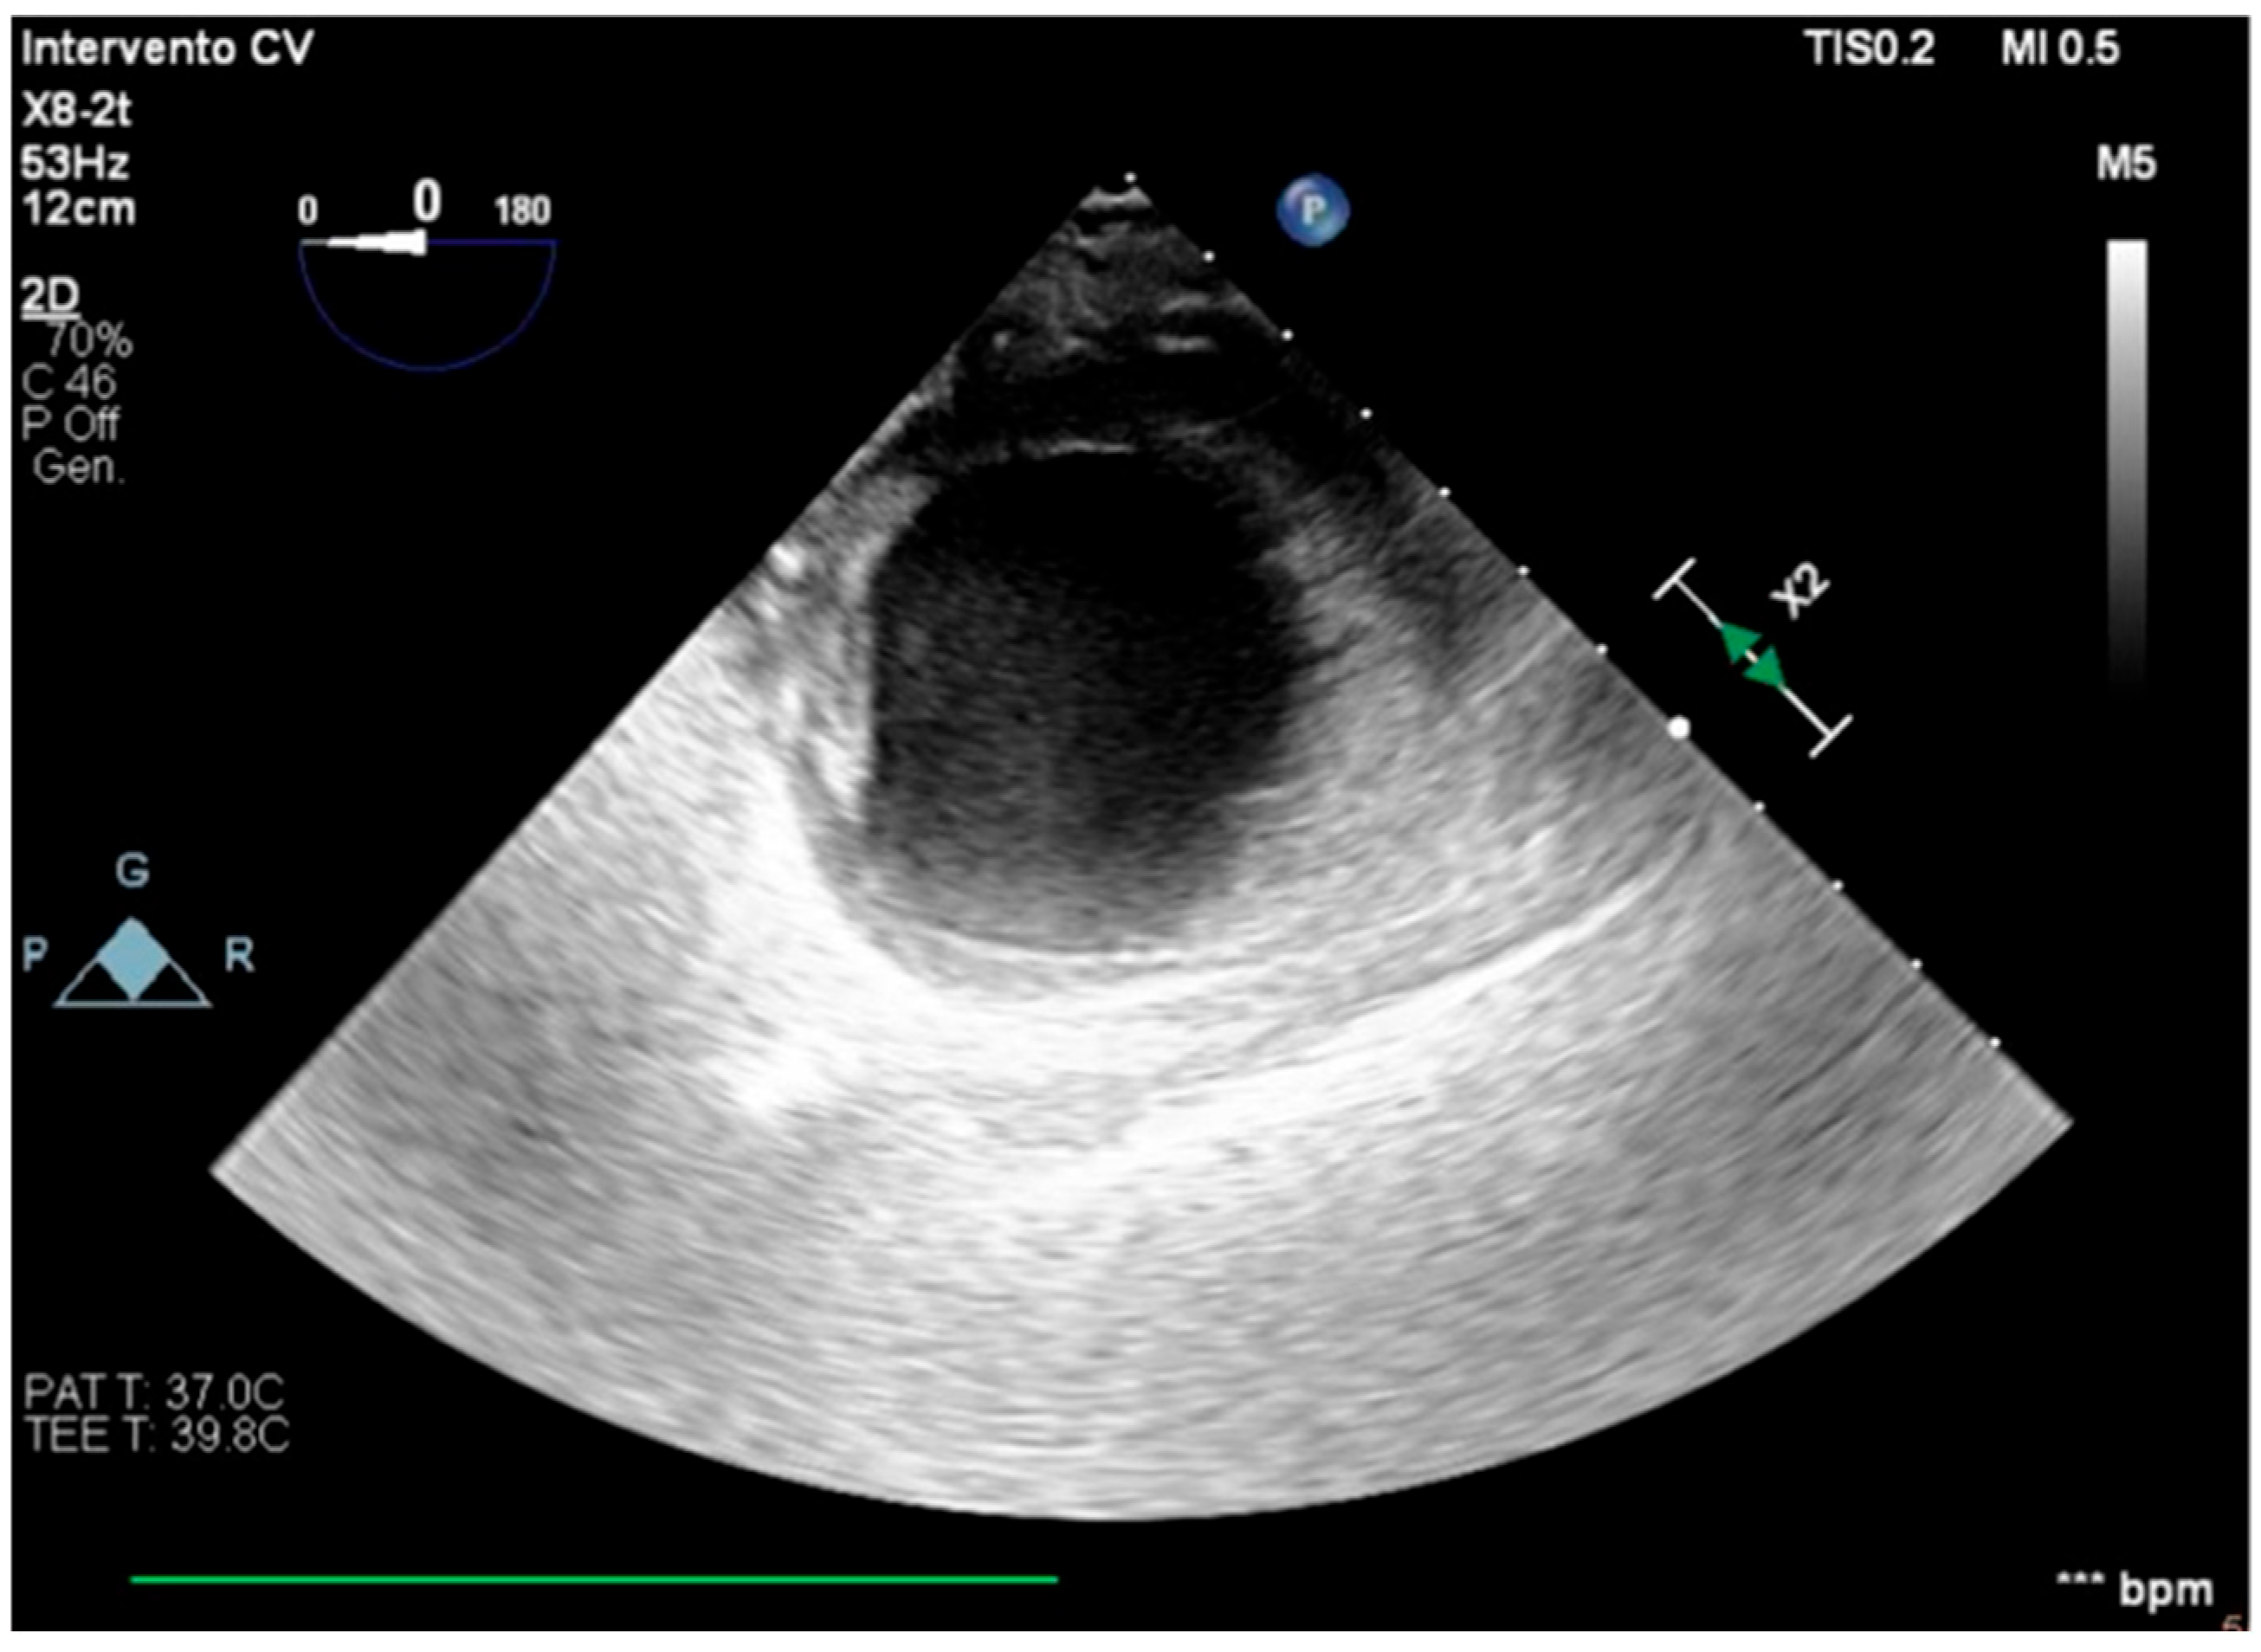Click the green ECG trace line
Image resolution: width=2261 pixels, height=1652 pixels.
[x=593, y=1580]
